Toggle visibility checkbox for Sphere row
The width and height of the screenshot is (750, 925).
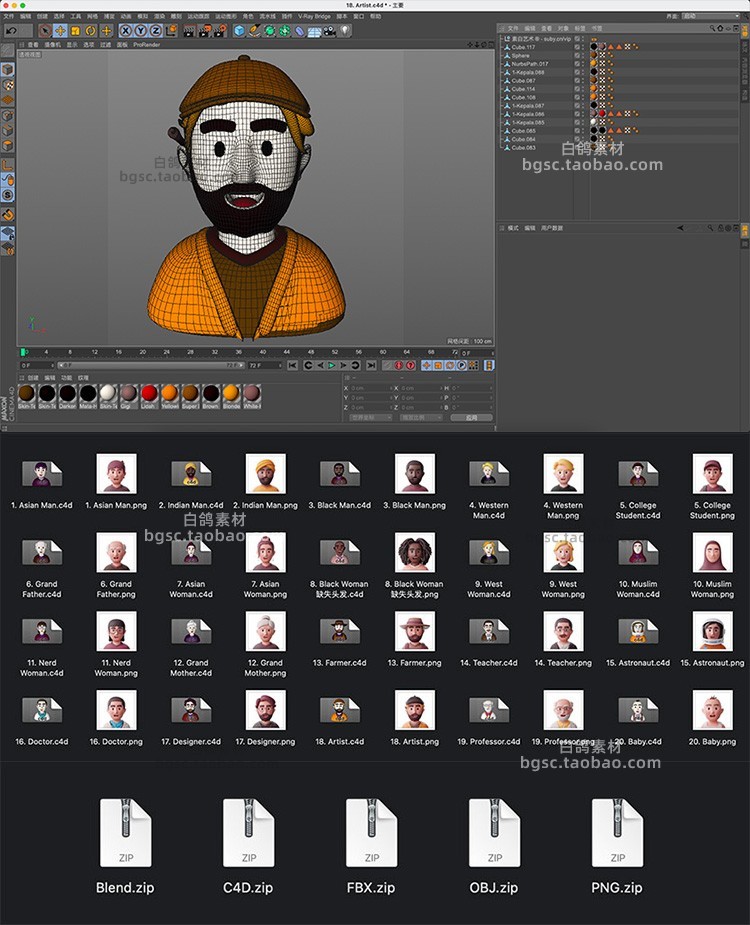coord(577,55)
